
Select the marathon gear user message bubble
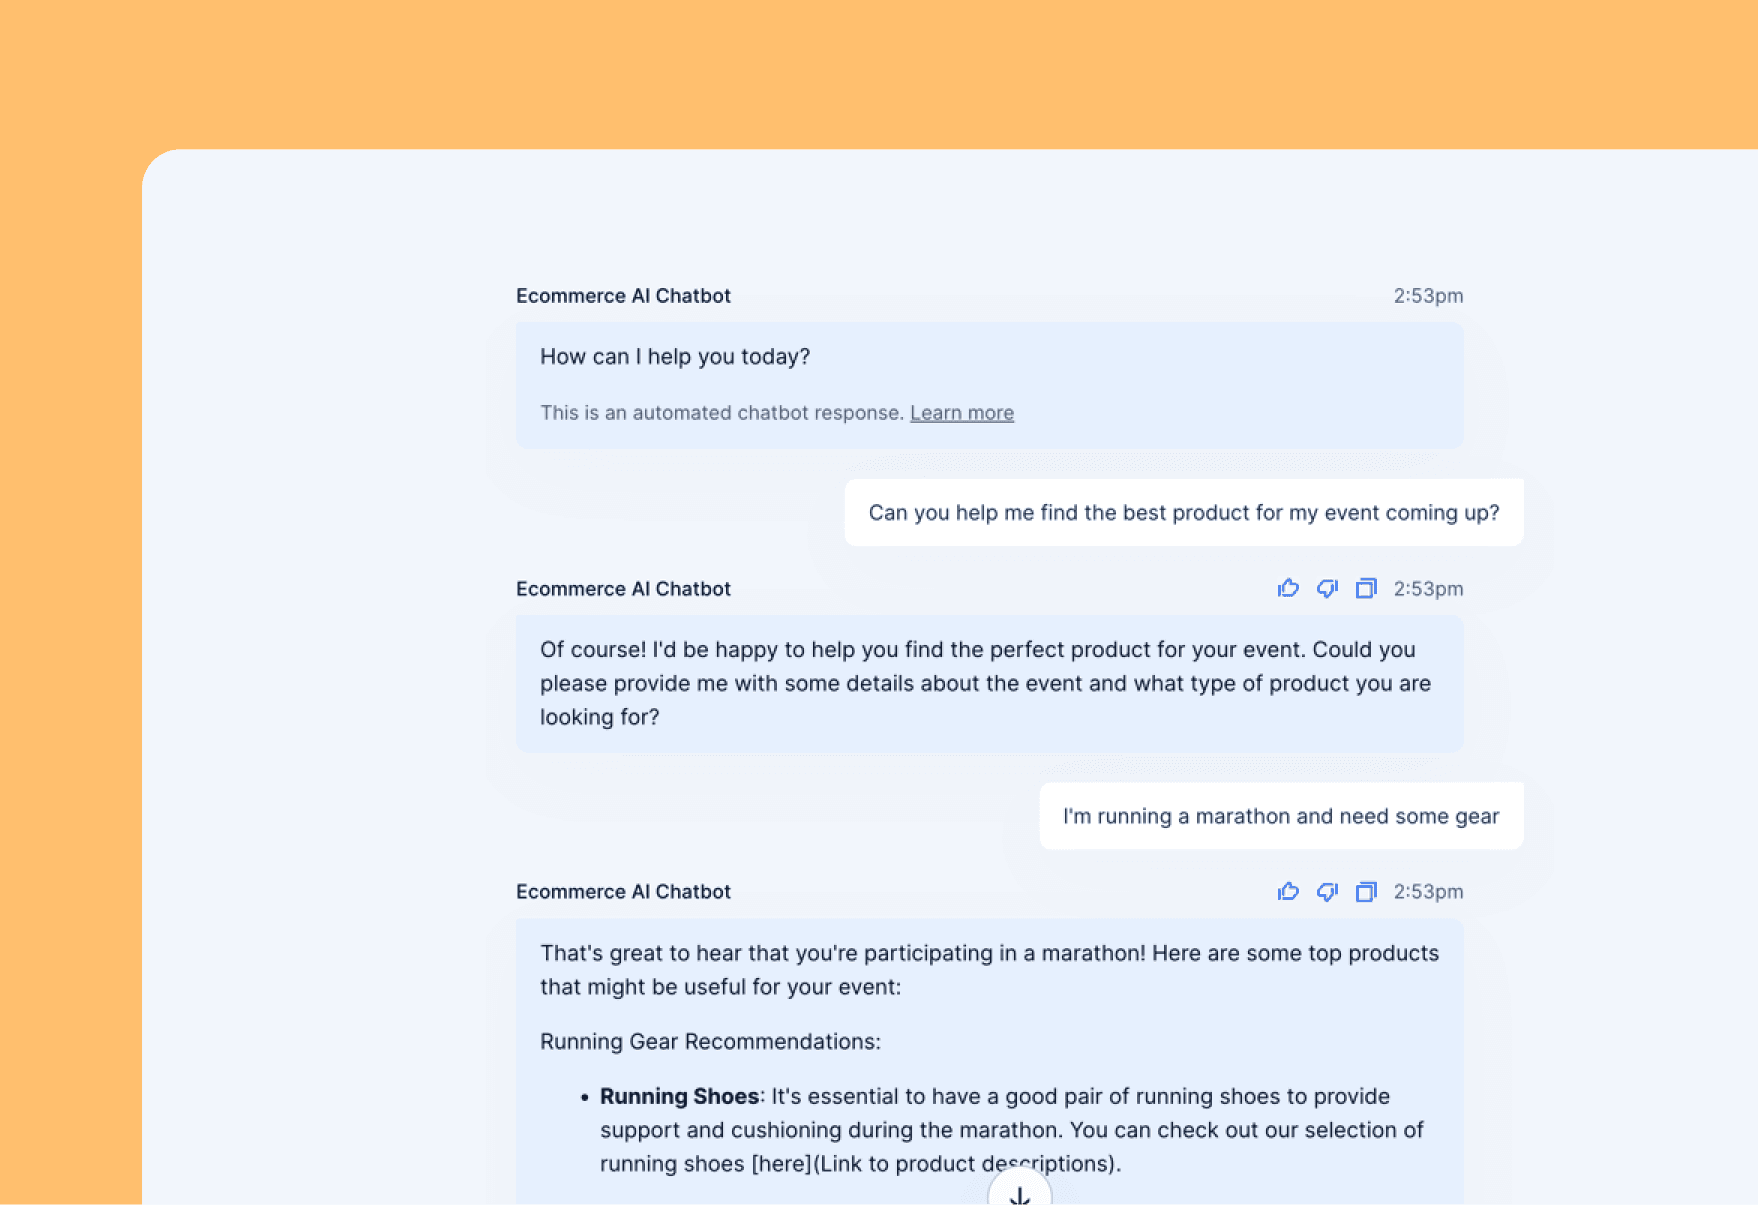click(x=1280, y=815)
